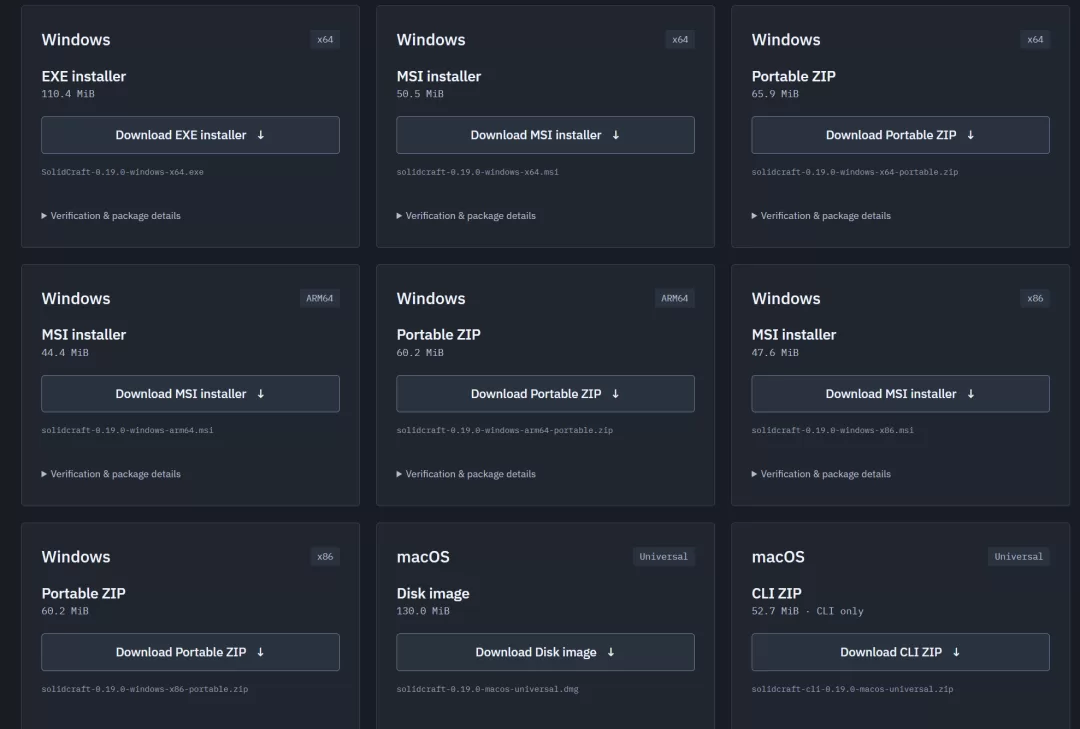The width and height of the screenshot is (1080, 729).
Task: Click the Universal badge on CLI ZIP card
Action: (1019, 557)
